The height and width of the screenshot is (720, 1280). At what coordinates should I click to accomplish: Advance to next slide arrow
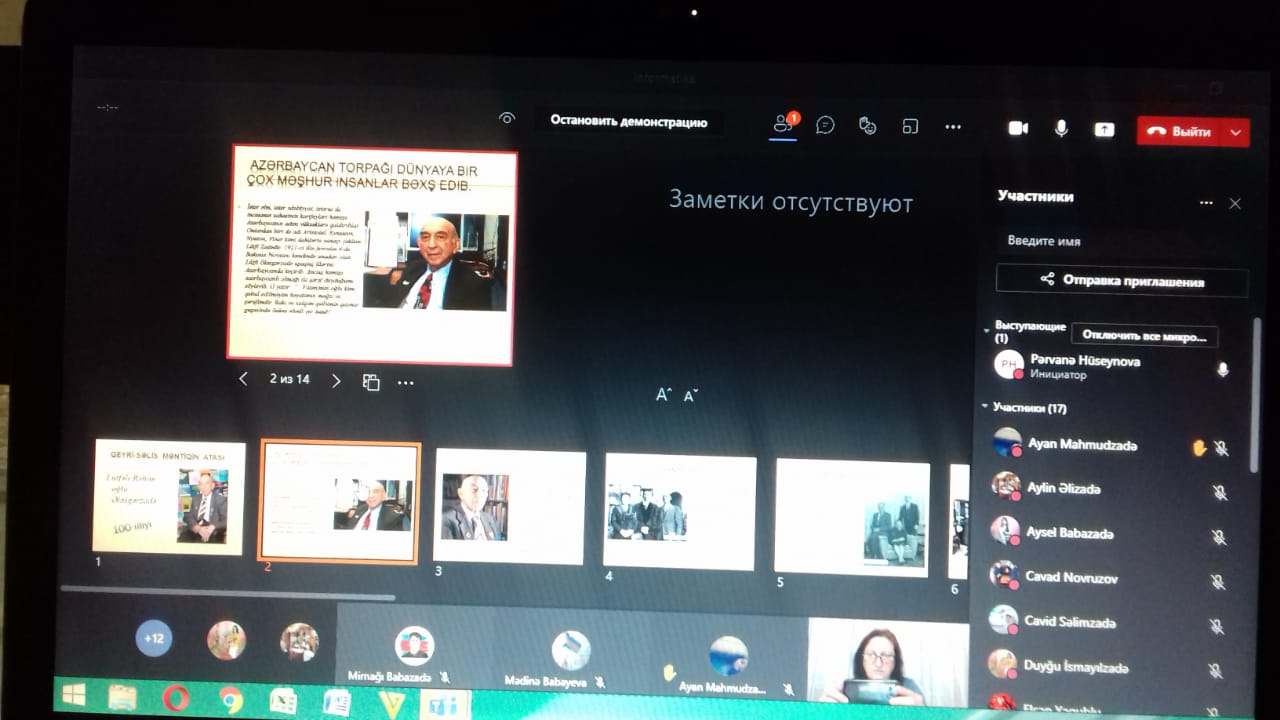[x=336, y=381]
